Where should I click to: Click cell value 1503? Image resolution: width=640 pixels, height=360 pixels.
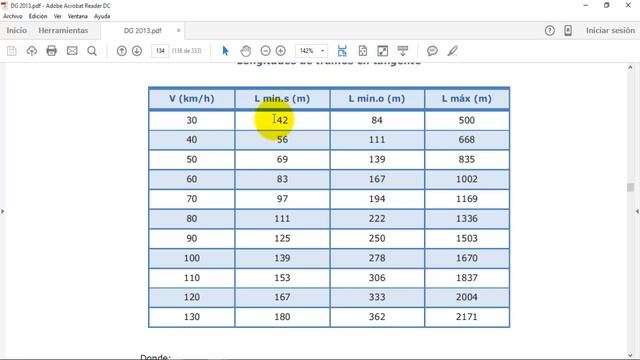point(467,238)
